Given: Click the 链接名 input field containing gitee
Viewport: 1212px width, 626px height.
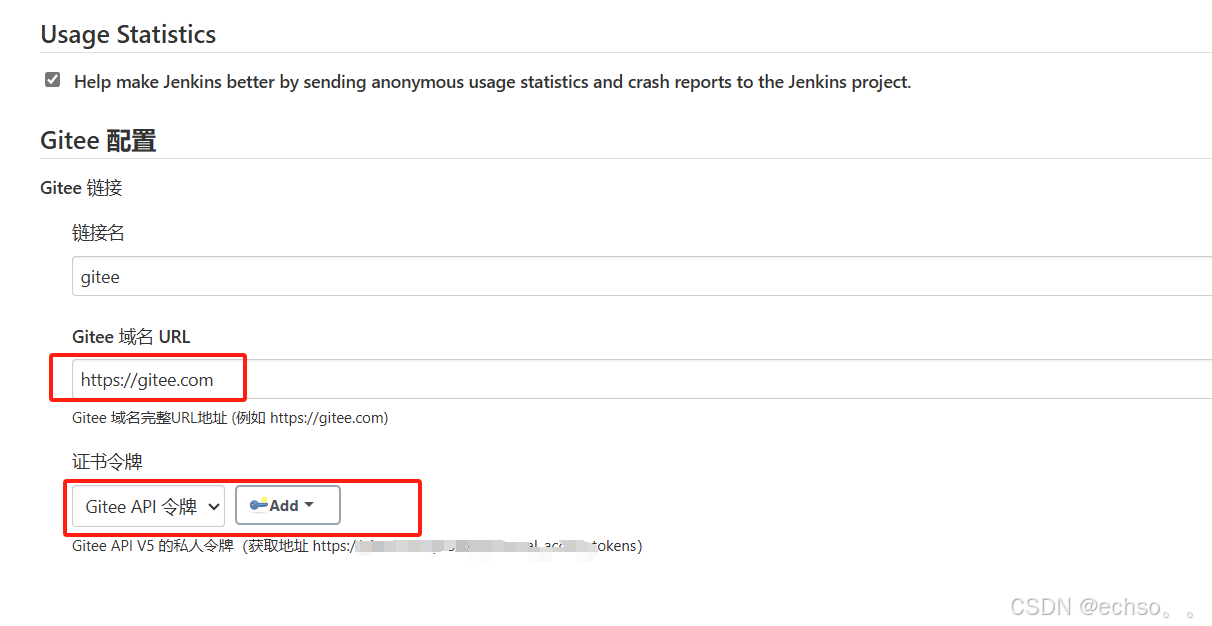Looking at the screenshot, I should click(x=642, y=276).
